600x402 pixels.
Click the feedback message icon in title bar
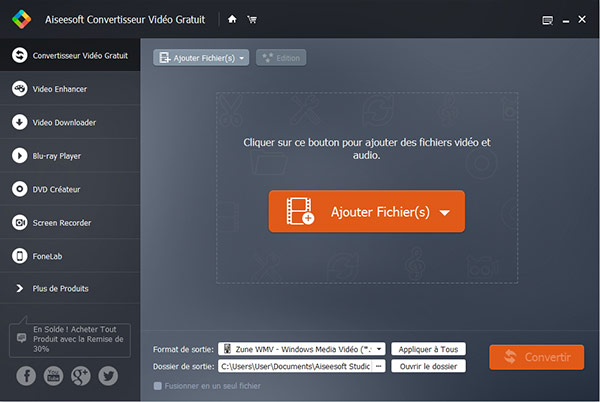(x=548, y=20)
